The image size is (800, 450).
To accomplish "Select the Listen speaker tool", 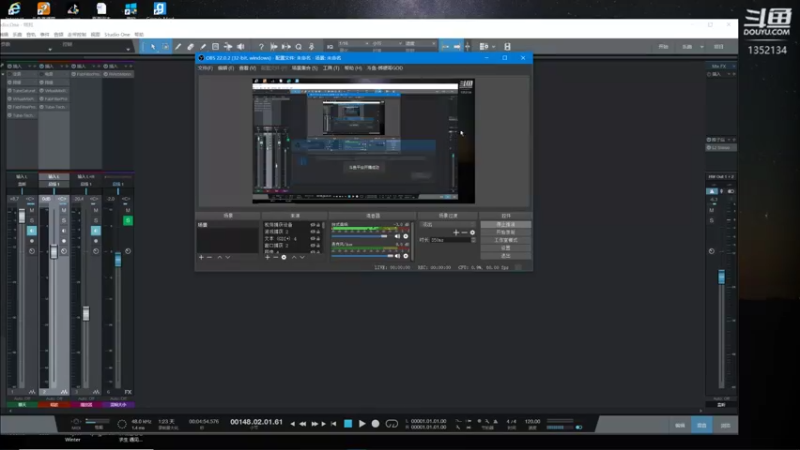I will [x=240, y=46].
